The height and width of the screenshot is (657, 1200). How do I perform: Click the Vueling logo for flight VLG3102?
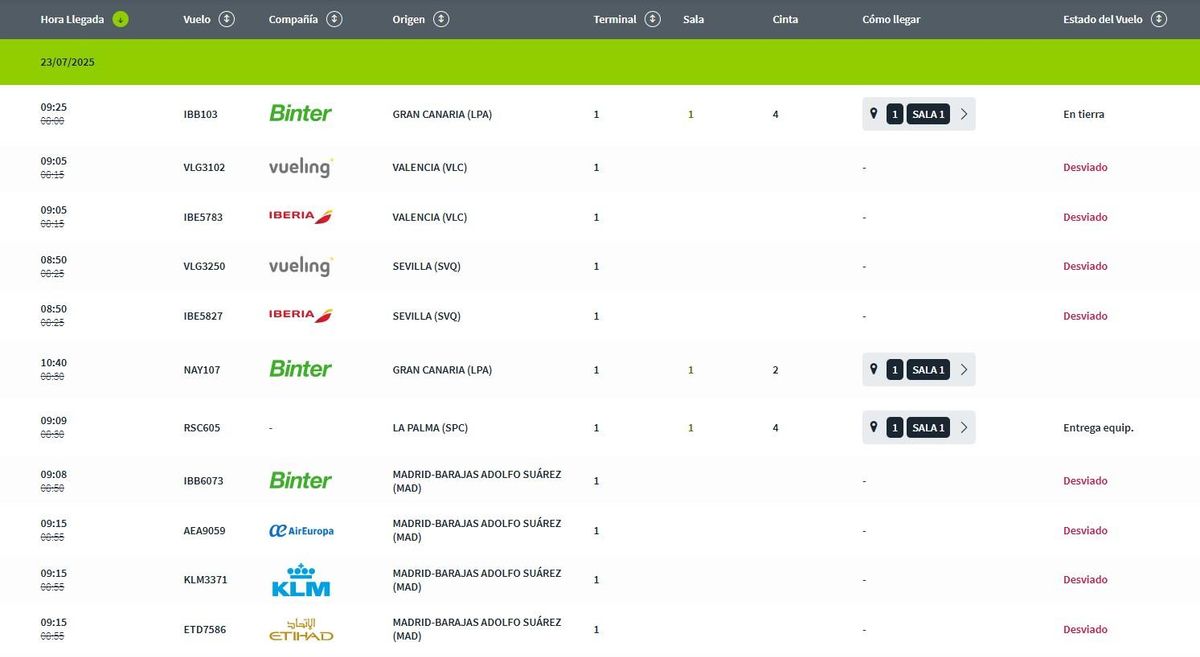click(301, 167)
